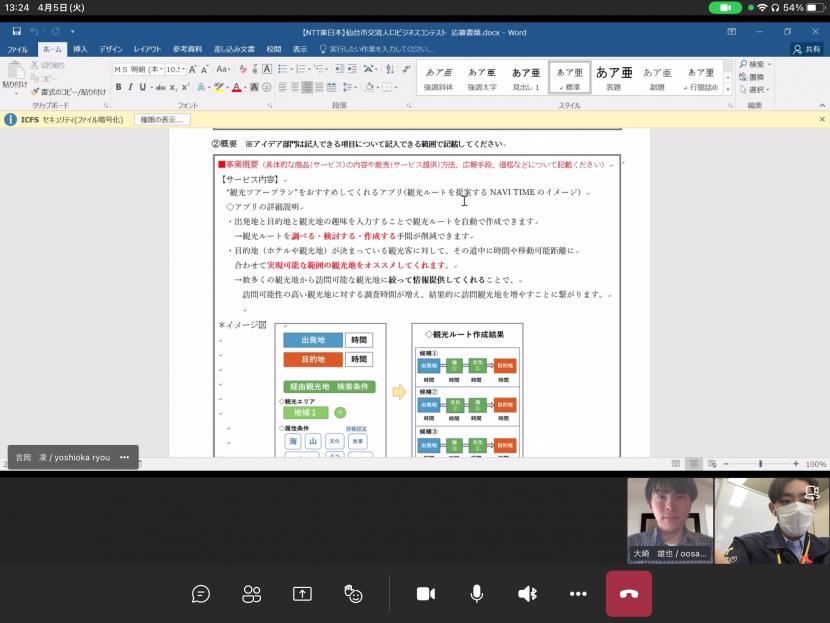Open the meeting chat panel
This screenshot has height=623, width=830.
[201, 594]
